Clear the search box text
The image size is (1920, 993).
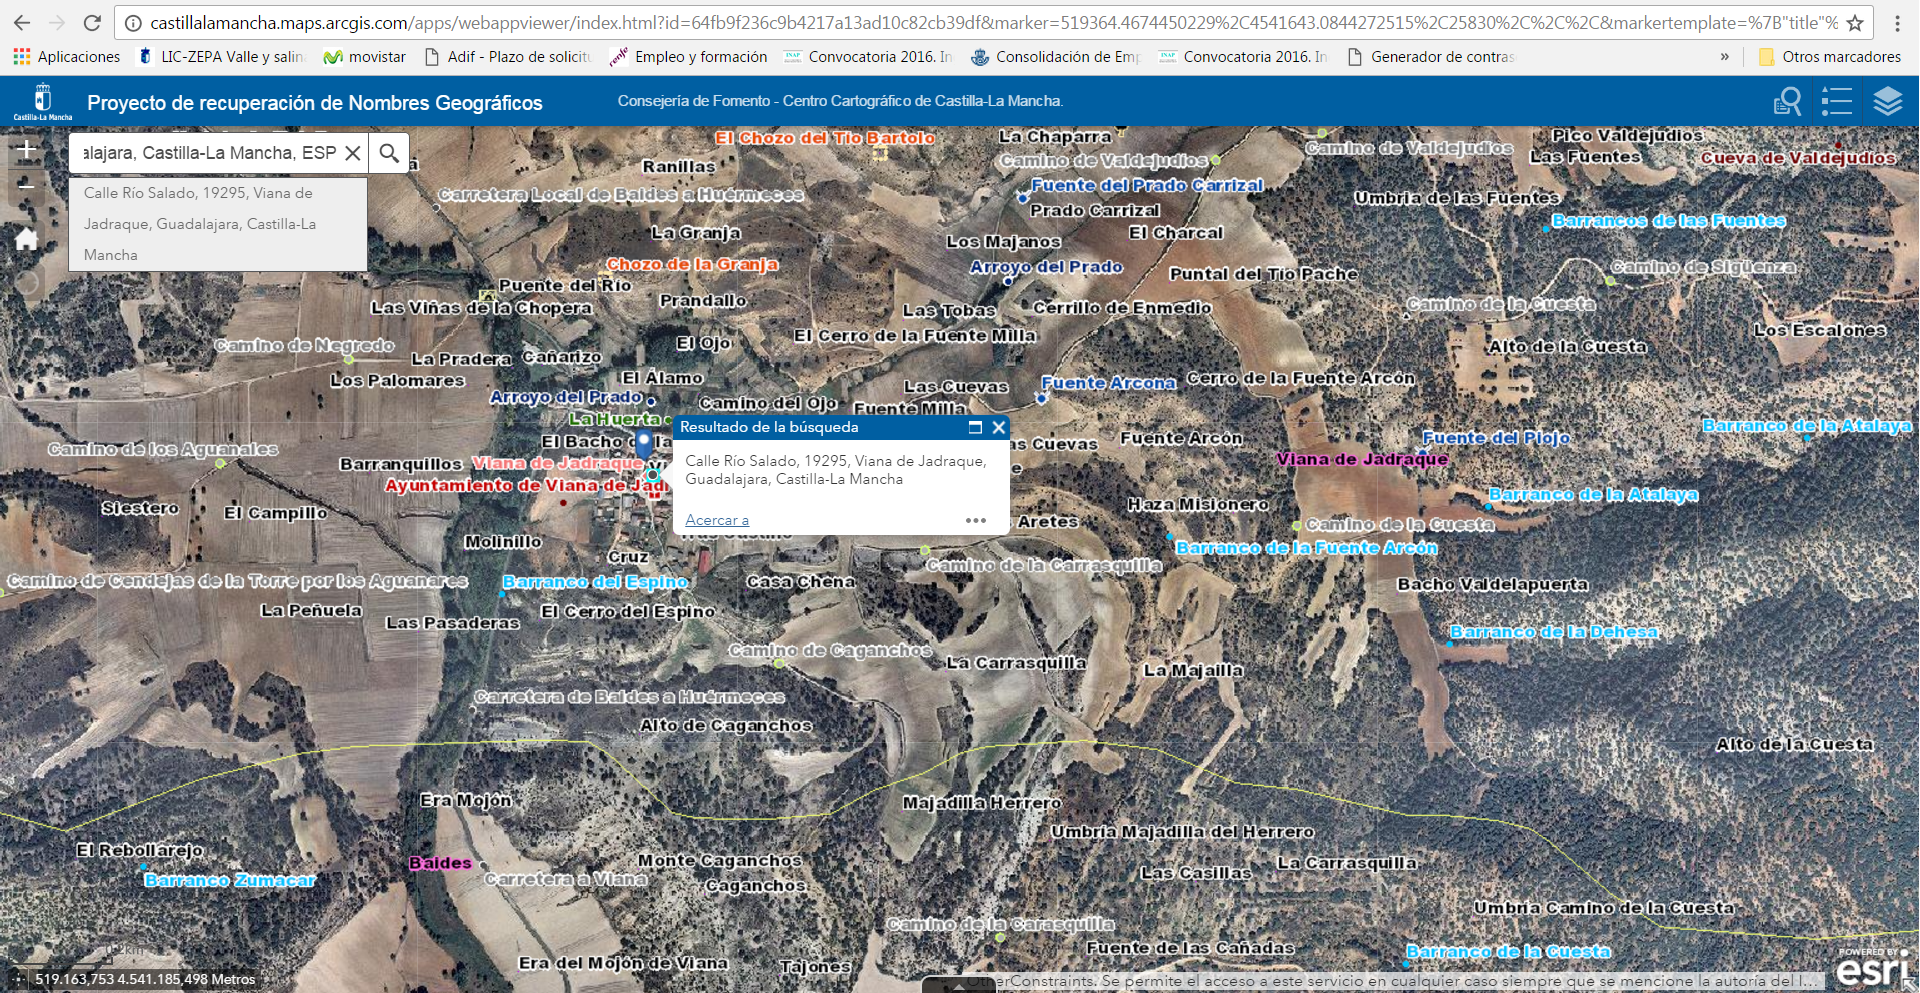click(352, 153)
